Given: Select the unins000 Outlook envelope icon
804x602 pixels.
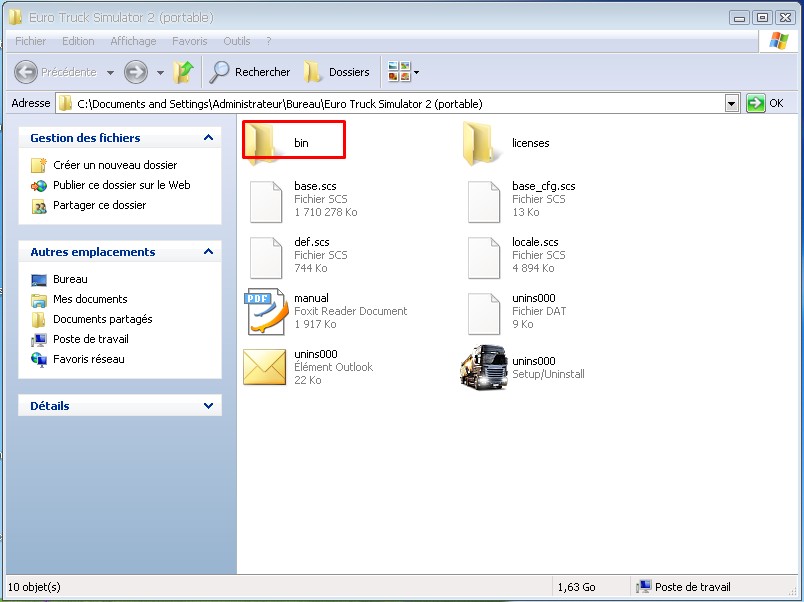Looking at the screenshot, I should [265, 367].
